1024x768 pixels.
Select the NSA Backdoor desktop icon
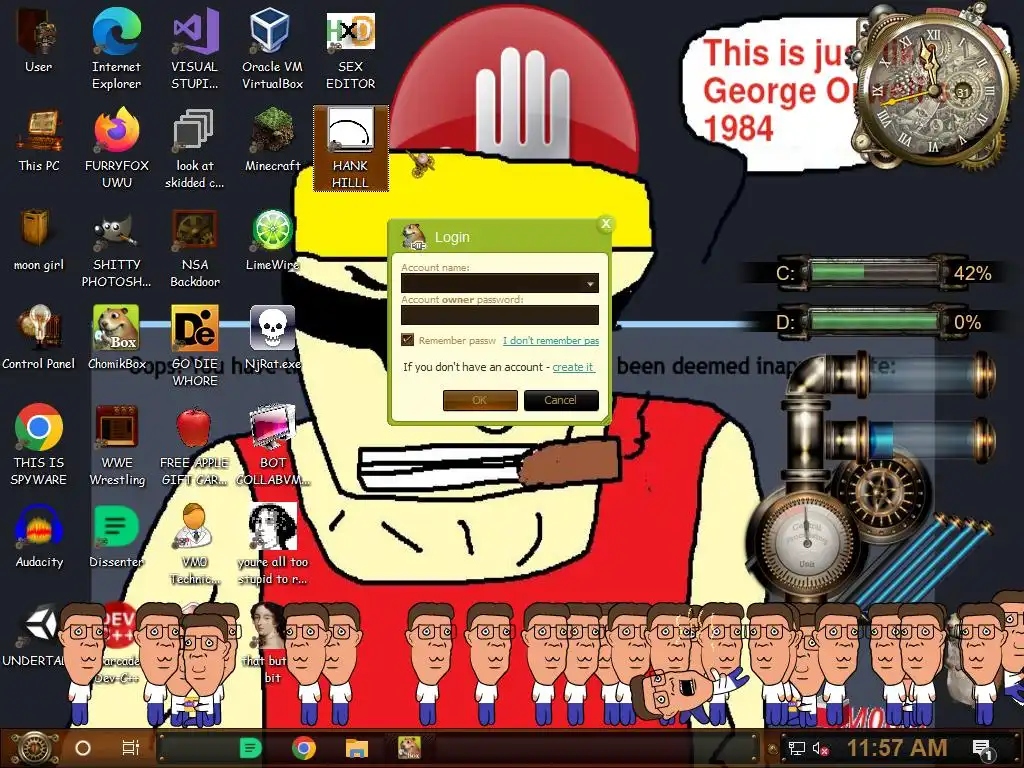[194, 248]
